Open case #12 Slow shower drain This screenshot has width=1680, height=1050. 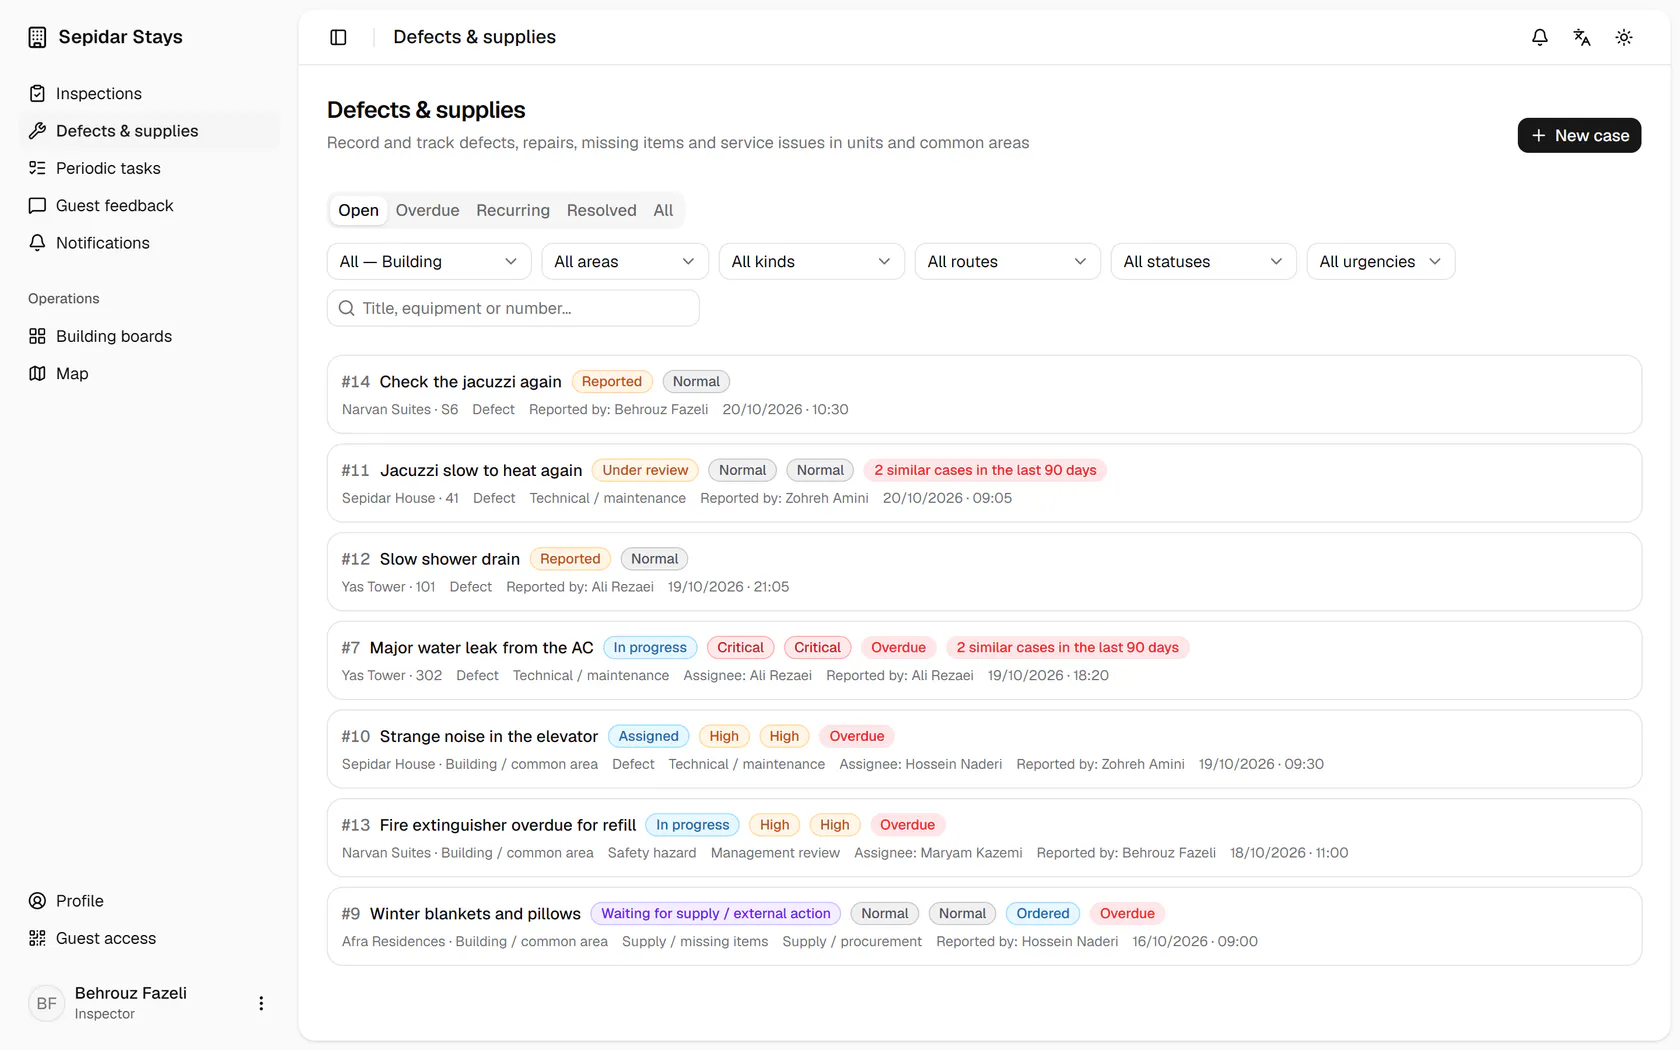[x=984, y=571]
